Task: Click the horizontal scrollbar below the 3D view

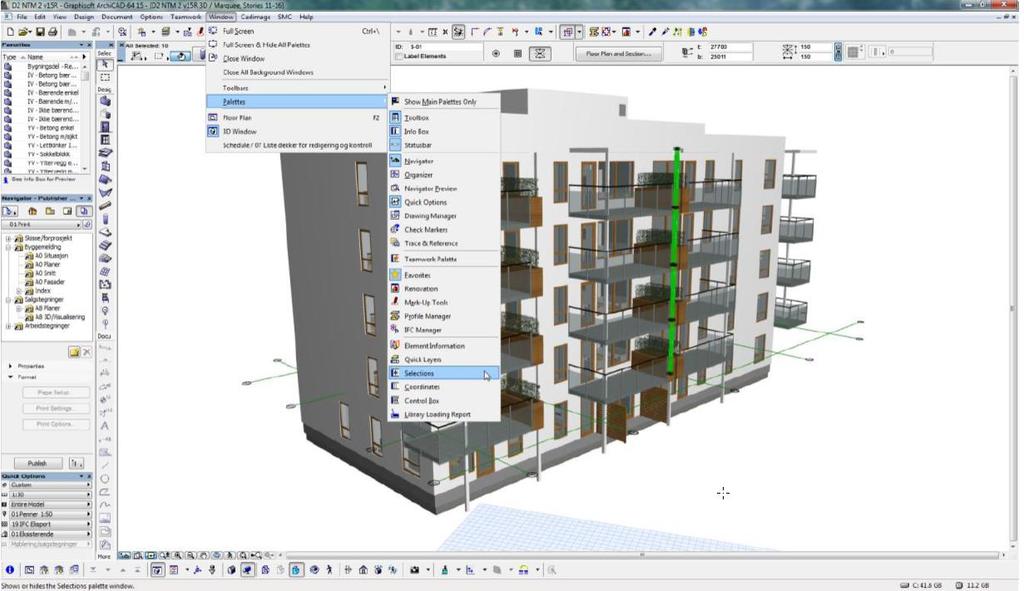Action: pos(642,555)
